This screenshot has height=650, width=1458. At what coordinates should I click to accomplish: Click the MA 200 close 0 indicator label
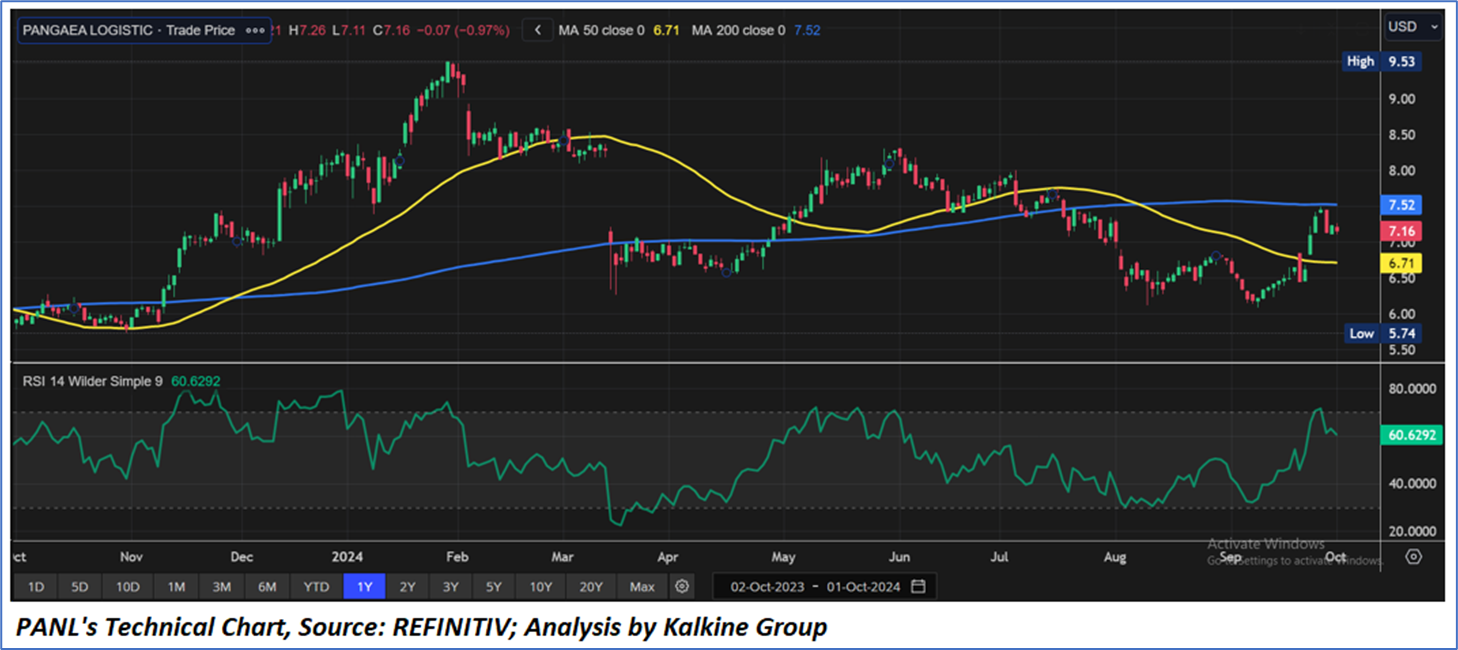(x=738, y=31)
